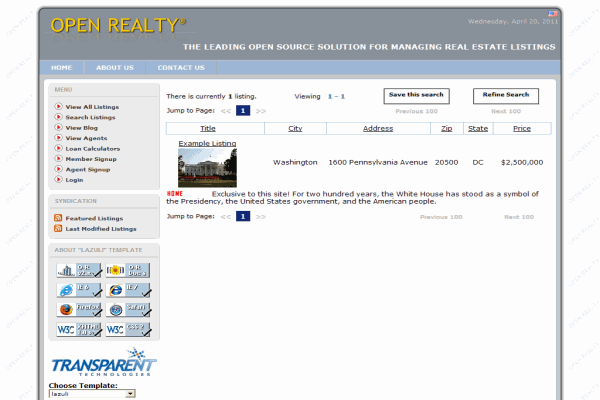Screen dimensions: 600x400
Task: Open the Last Modified Listings RSS feed icon
Action: [58, 229]
